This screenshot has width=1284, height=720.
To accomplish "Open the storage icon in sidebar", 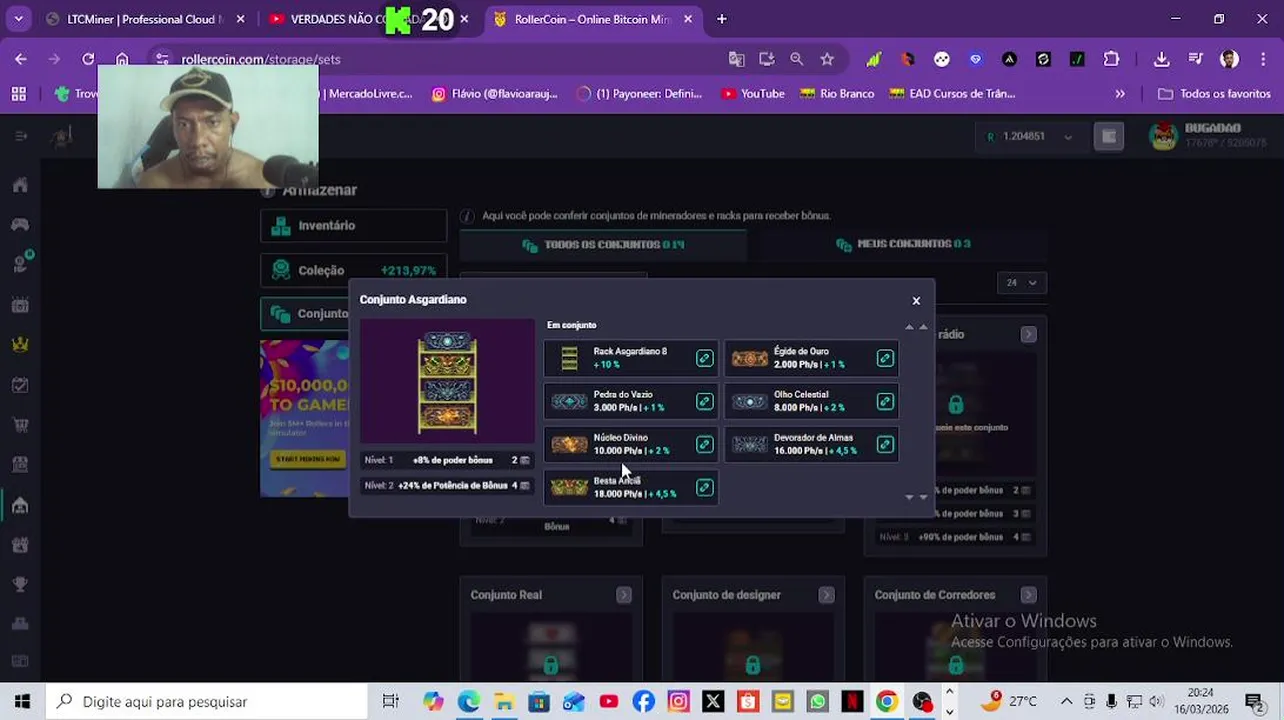I will pyautogui.click(x=20, y=505).
